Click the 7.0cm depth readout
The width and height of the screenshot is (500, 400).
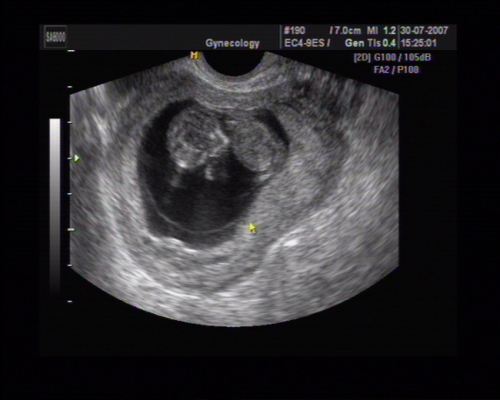[345, 31]
